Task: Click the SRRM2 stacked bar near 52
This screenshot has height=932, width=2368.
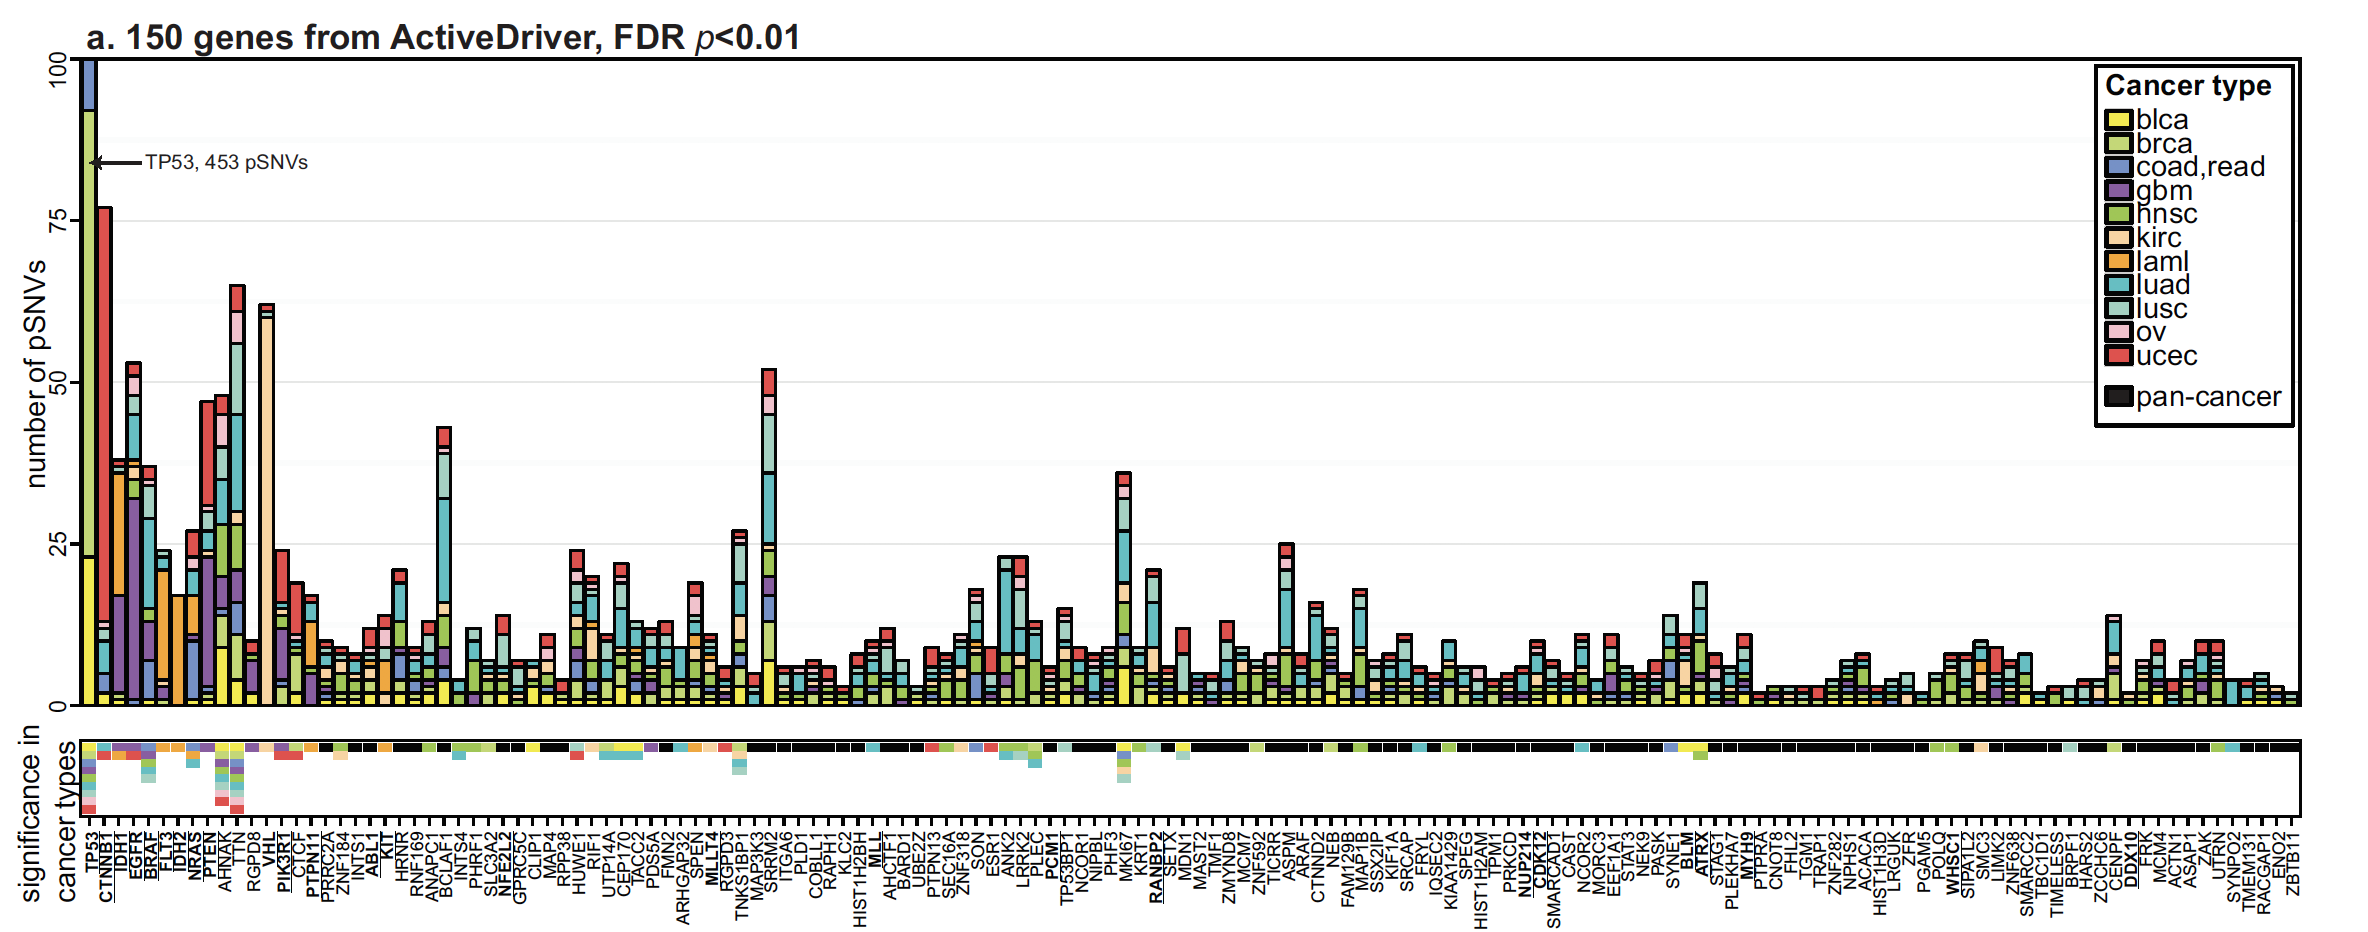Action: [x=768, y=537]
